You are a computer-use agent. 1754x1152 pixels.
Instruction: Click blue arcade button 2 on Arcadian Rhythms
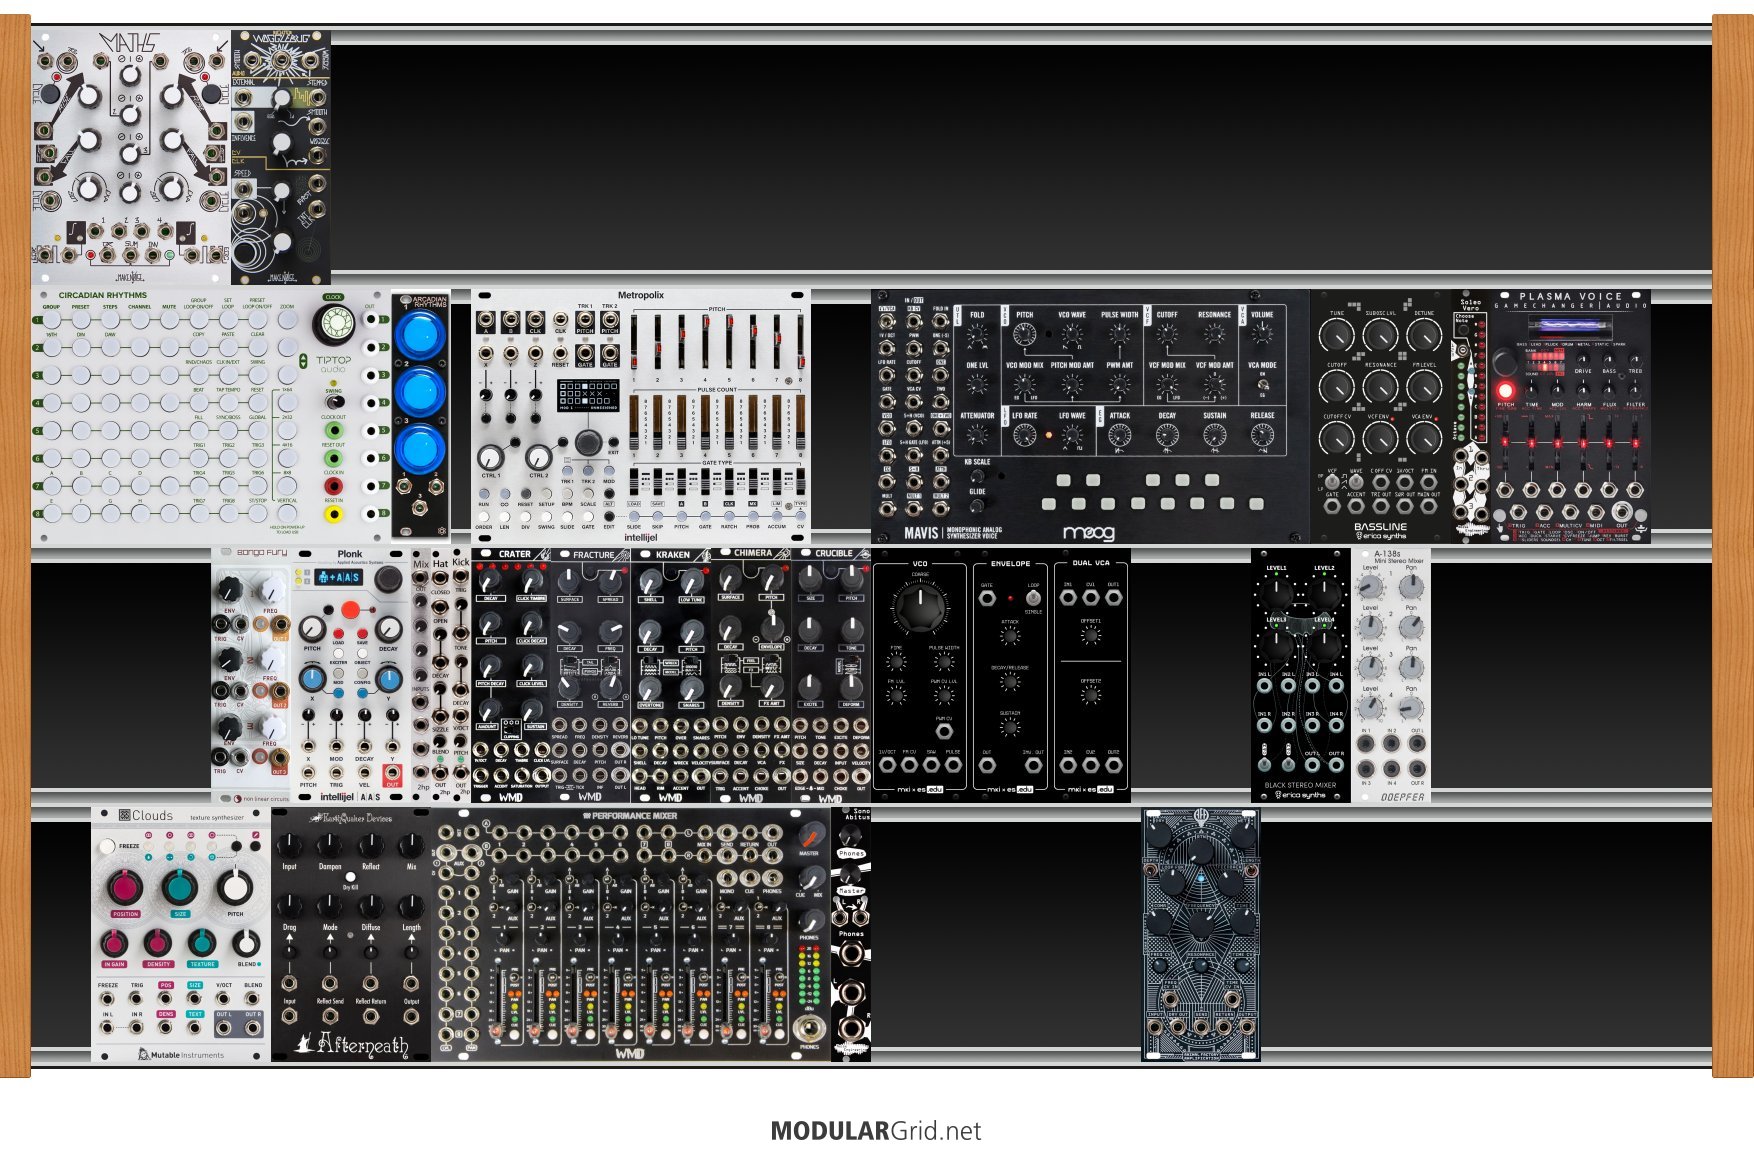[x=420, y=391]
